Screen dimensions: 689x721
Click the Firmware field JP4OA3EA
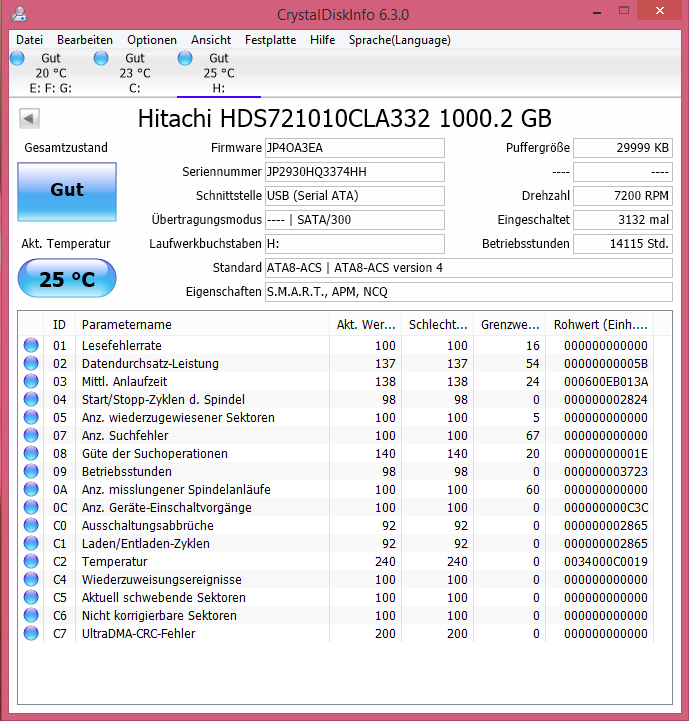(355, 148)
